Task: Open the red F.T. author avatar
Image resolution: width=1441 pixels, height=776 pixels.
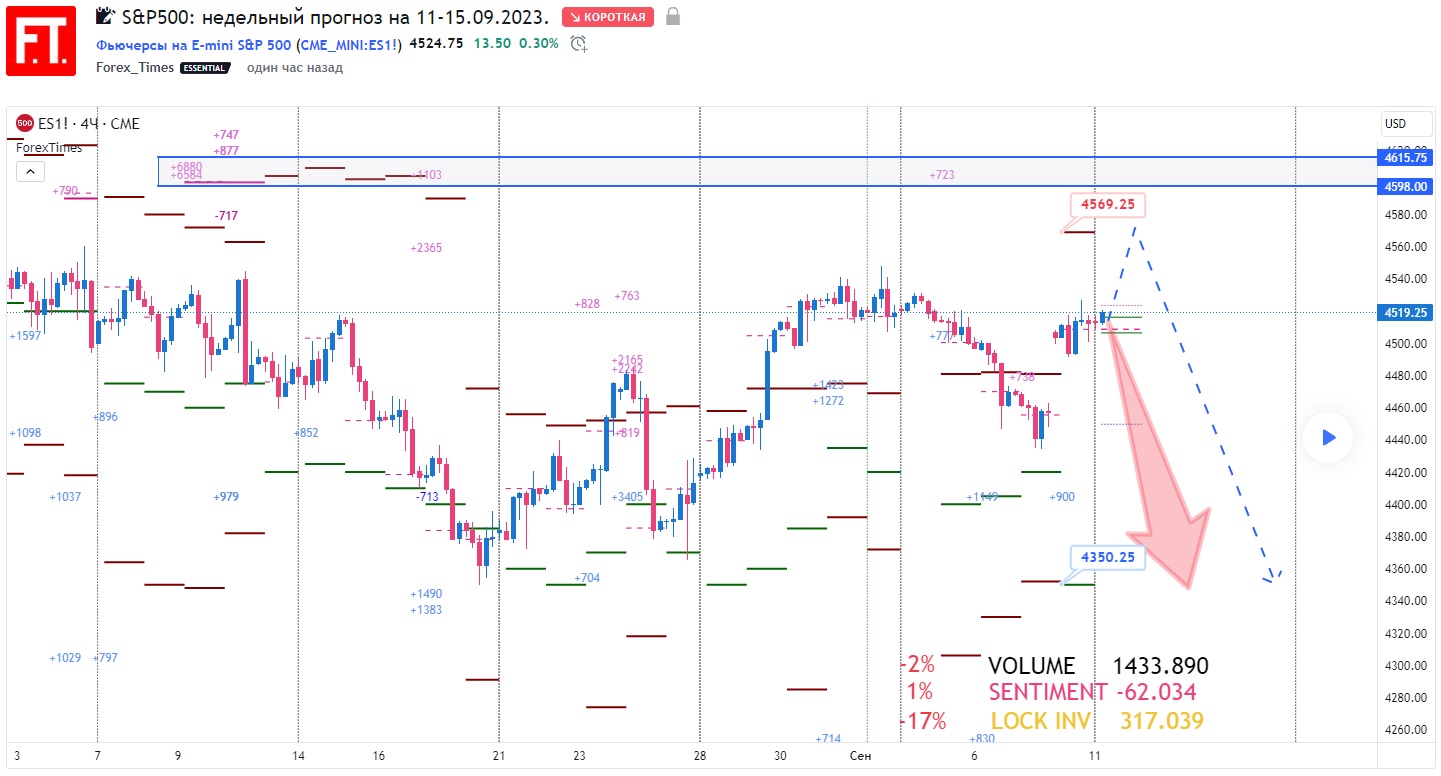Action: point(41,40)
